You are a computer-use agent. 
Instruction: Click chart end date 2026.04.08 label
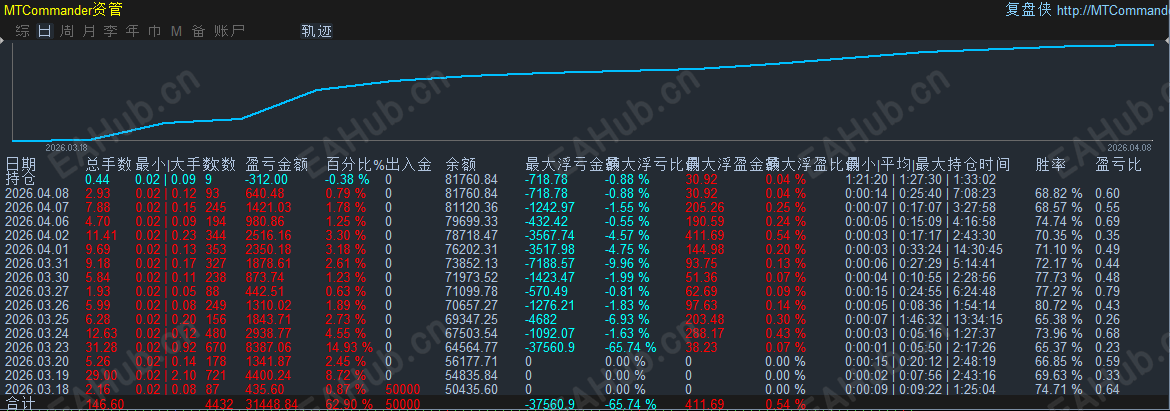click(x=1128, y=148)
